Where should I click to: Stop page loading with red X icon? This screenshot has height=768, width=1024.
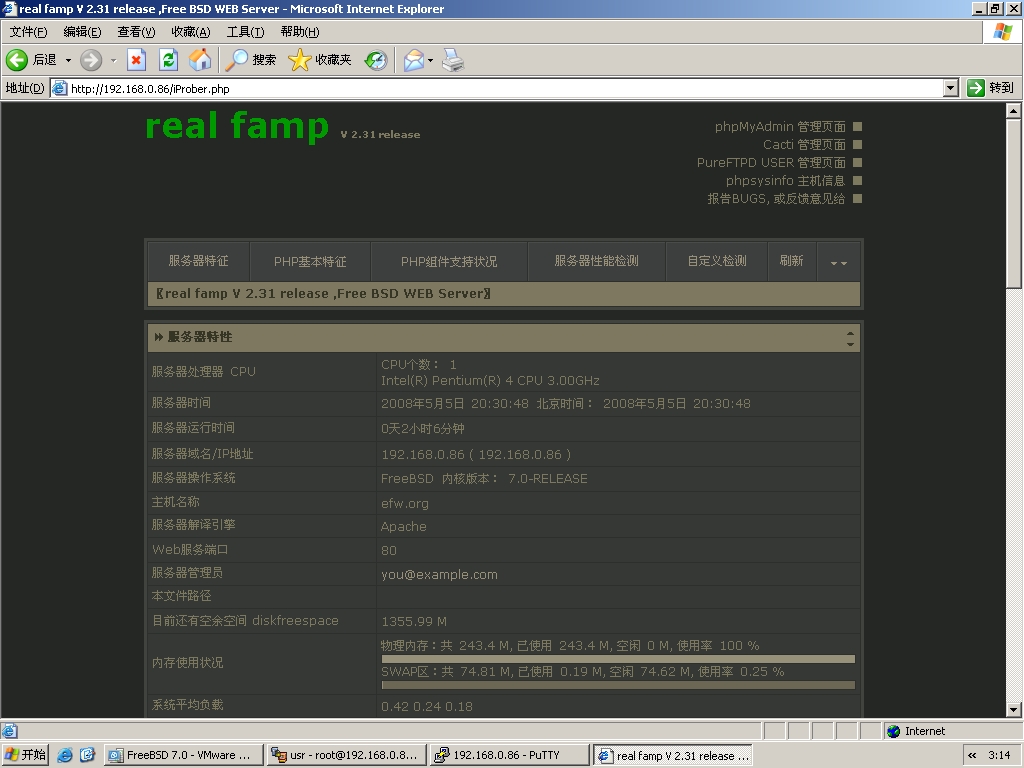[136, 60]
